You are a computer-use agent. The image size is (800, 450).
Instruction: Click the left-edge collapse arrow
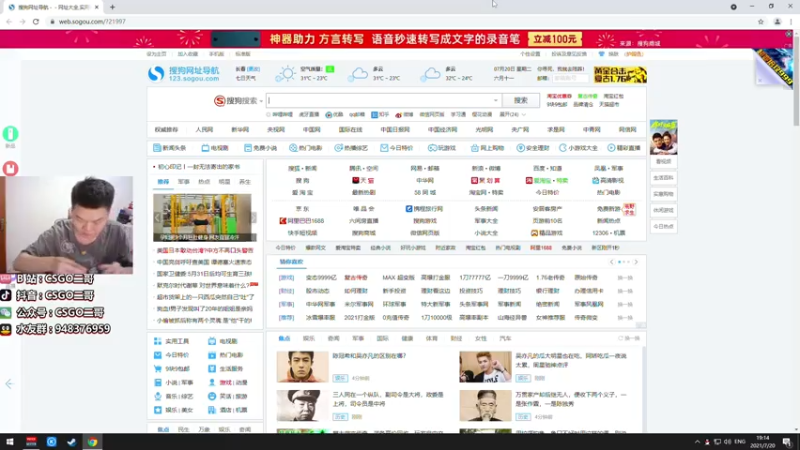tap(9, 384)
